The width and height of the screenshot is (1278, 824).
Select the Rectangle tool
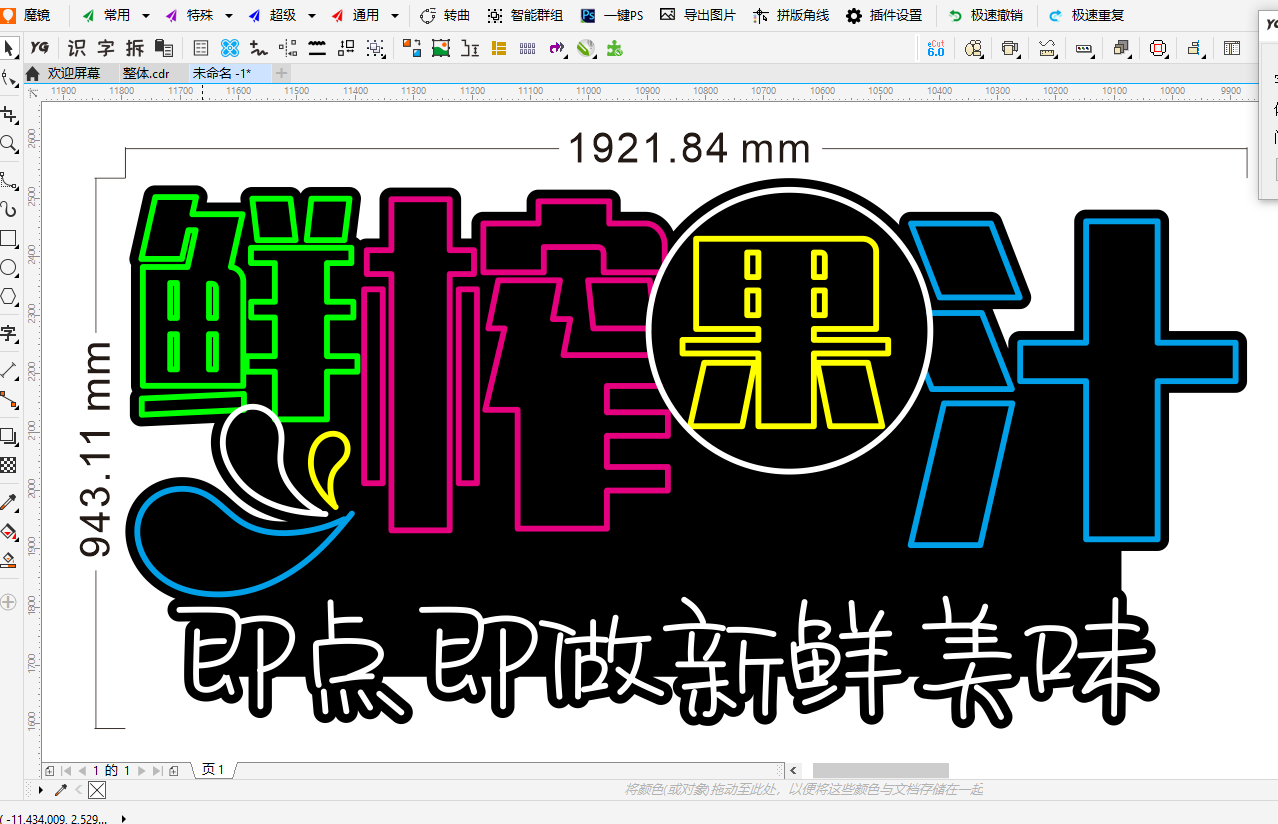pos(9,238)
